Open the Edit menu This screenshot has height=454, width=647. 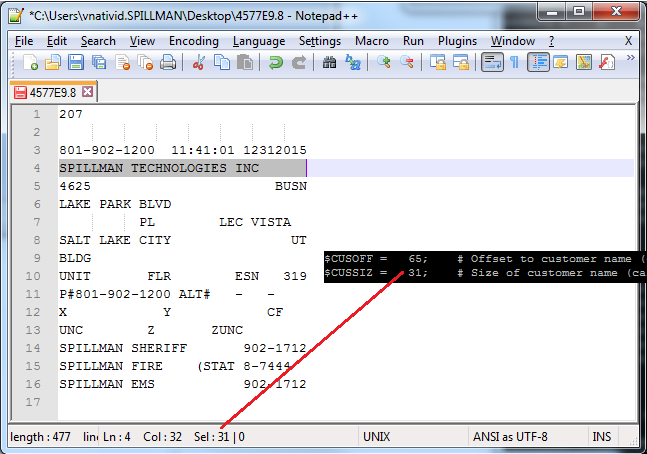[57, 41]
